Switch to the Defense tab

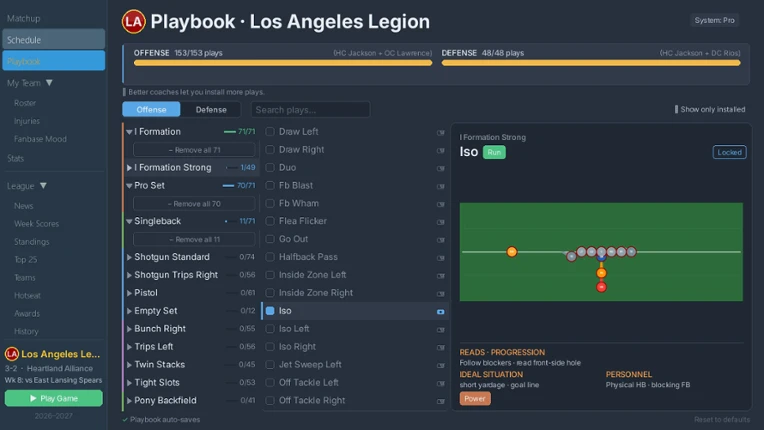click(x=211, y=110)
